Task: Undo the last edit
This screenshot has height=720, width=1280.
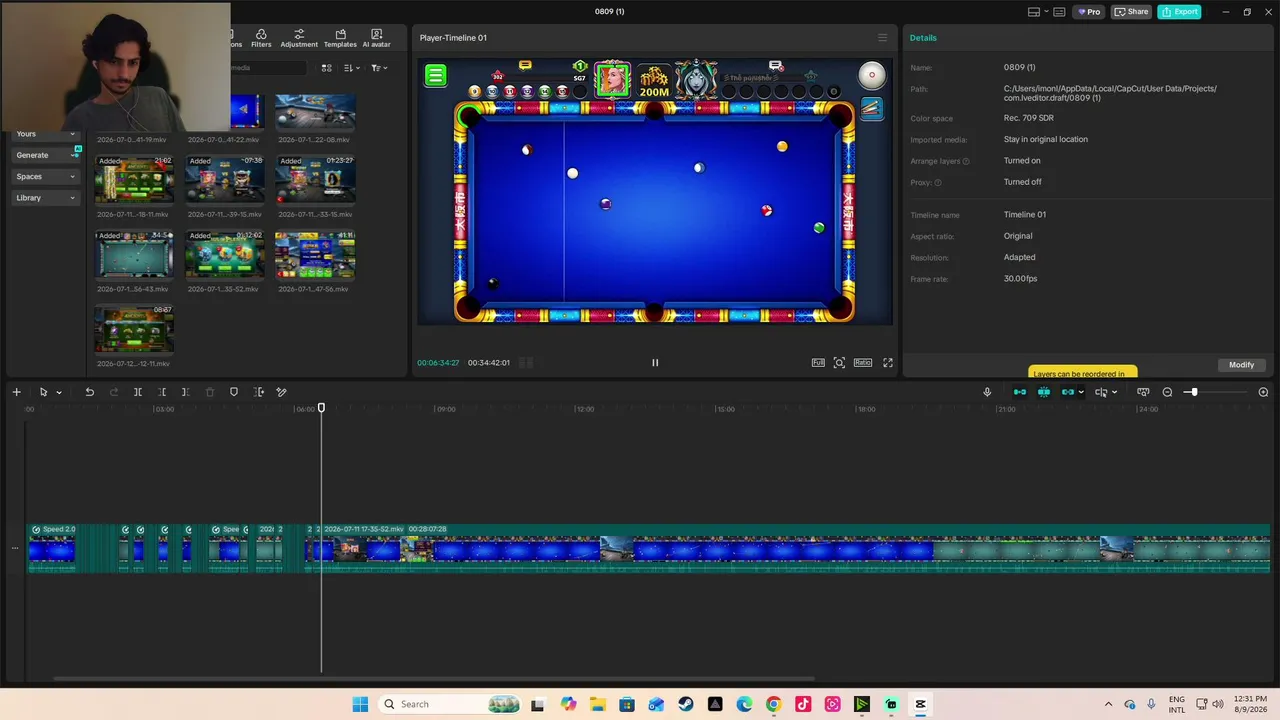Action: tap(89, 392)
